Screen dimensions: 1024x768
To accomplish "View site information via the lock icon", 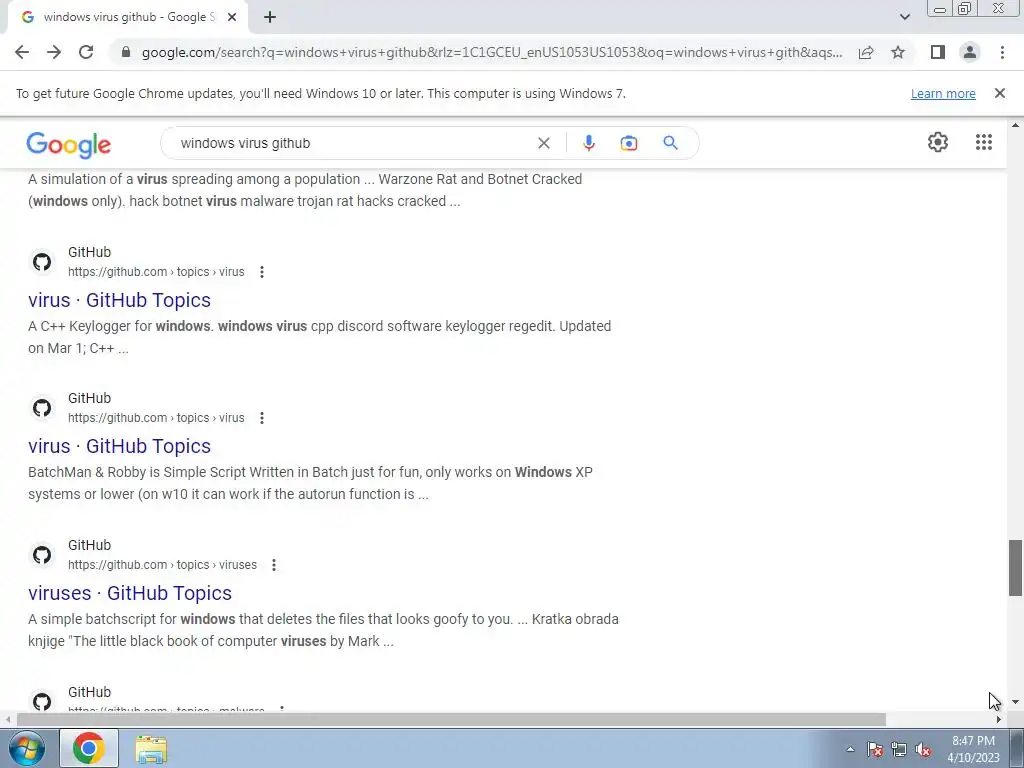I will (126, 52).
